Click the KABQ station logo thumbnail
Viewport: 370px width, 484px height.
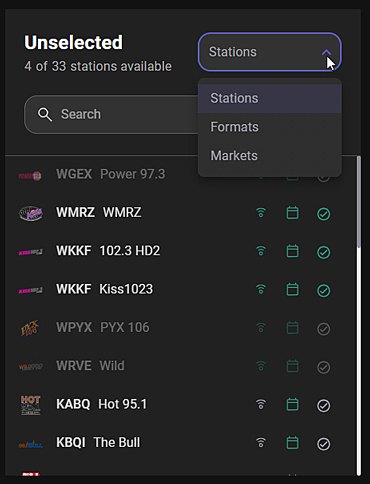click(x=31, y=405)
